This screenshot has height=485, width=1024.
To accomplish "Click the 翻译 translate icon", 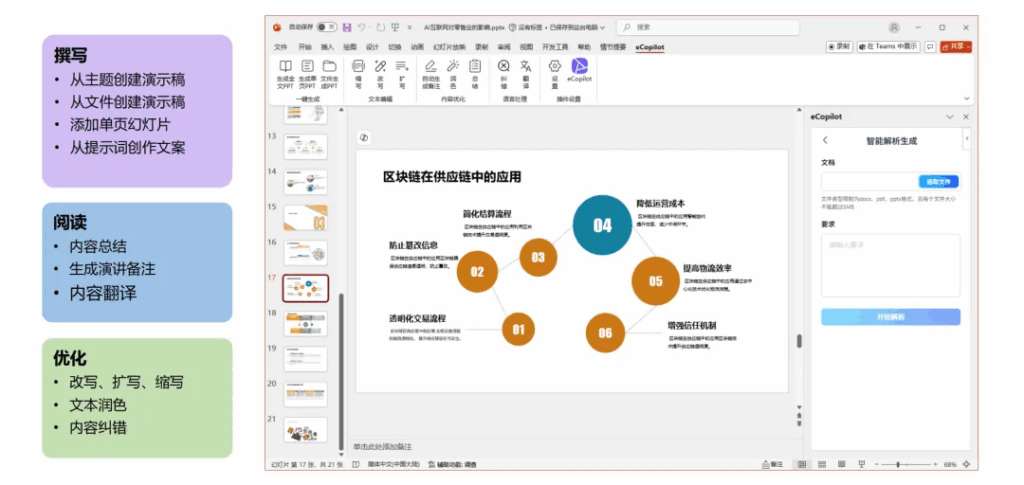I will click(526, 69).
